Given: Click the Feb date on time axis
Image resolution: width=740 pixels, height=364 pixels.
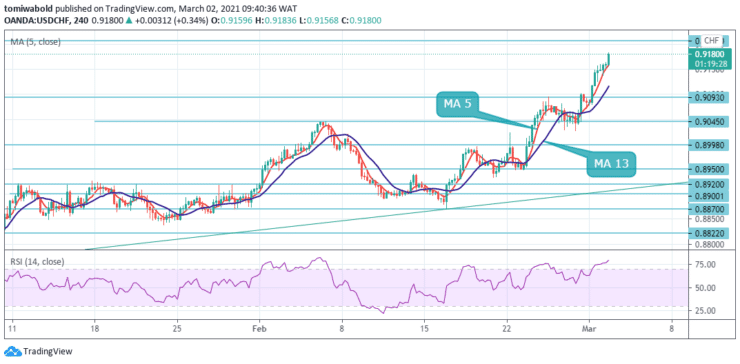Looking at the screenshot, I should pyautogui.click(x=260, y=328).
